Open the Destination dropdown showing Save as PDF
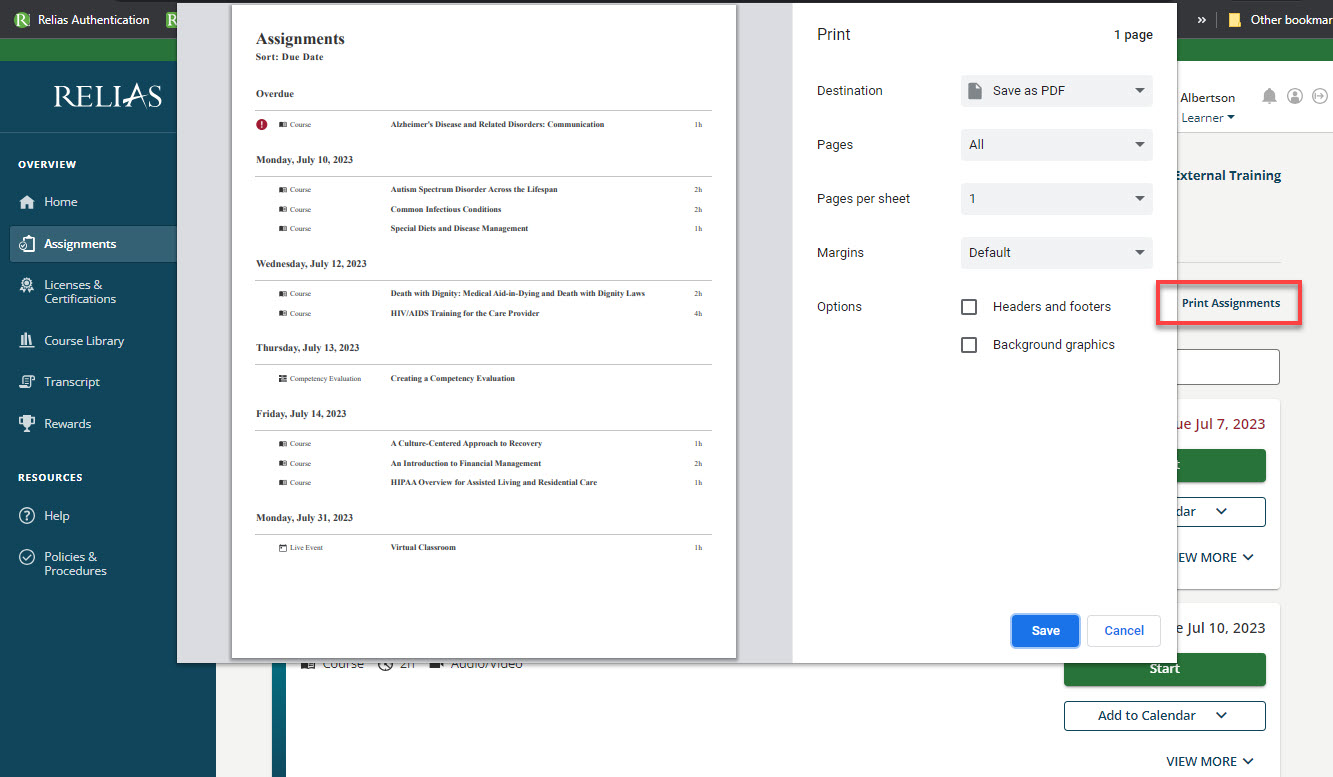1333x777 pixels. (x=1056, y=90)
